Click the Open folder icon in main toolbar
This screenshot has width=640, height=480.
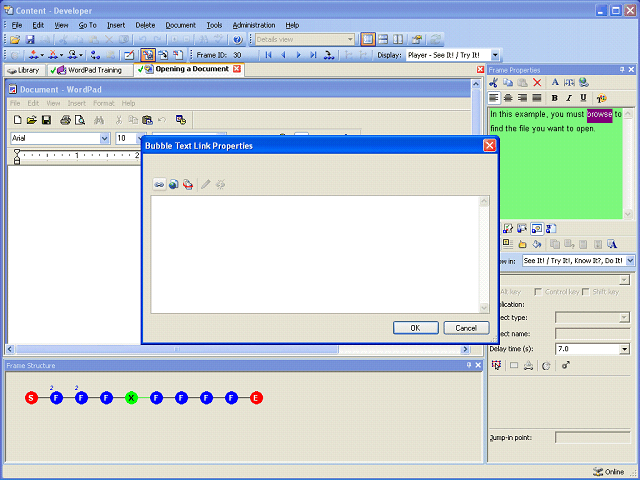tap(15, 40)
